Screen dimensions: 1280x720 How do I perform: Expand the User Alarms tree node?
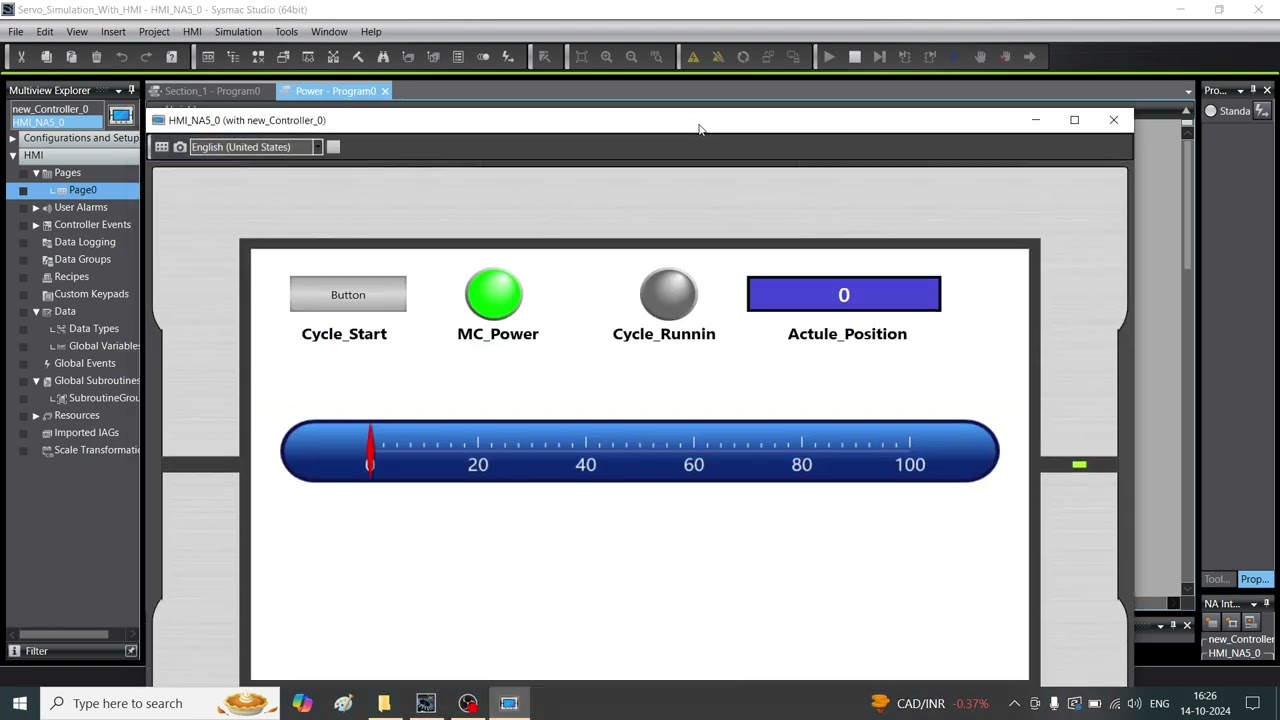coord(36,207)
